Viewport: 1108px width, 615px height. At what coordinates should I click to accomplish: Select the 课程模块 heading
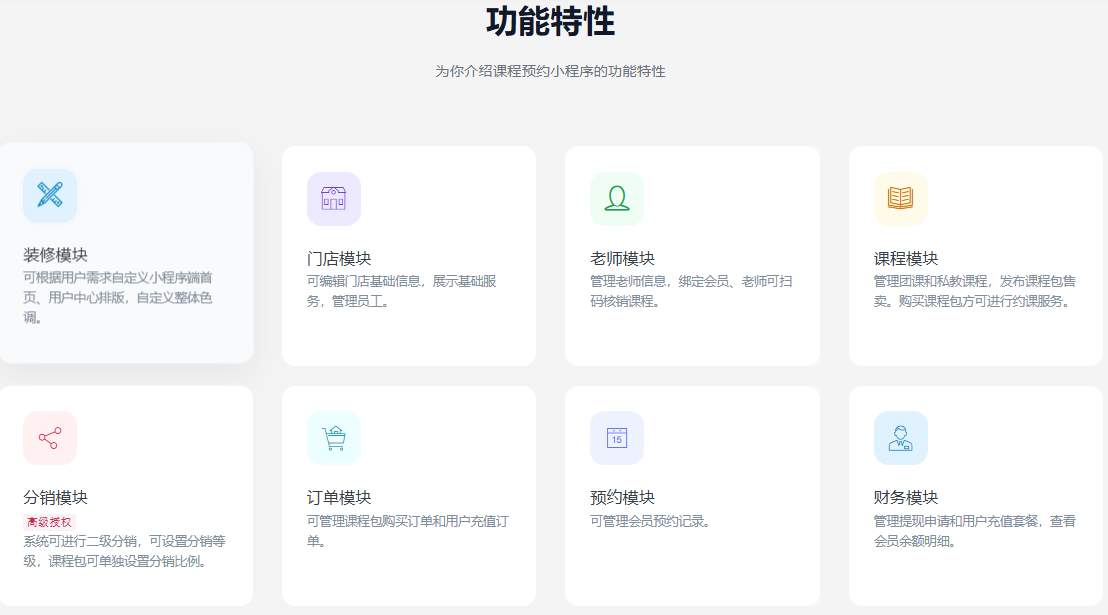pyautogui.click(x=906, y=259)
